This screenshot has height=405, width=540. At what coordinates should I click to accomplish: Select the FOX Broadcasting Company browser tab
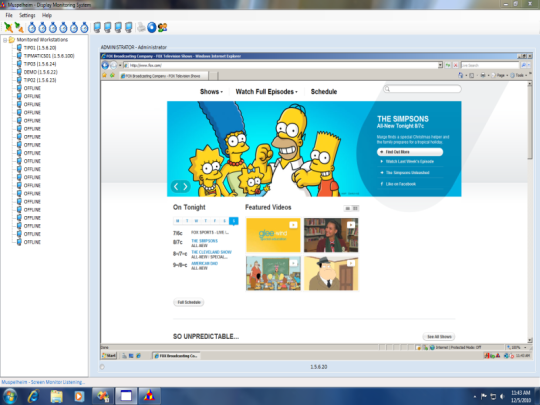point(163,76)
